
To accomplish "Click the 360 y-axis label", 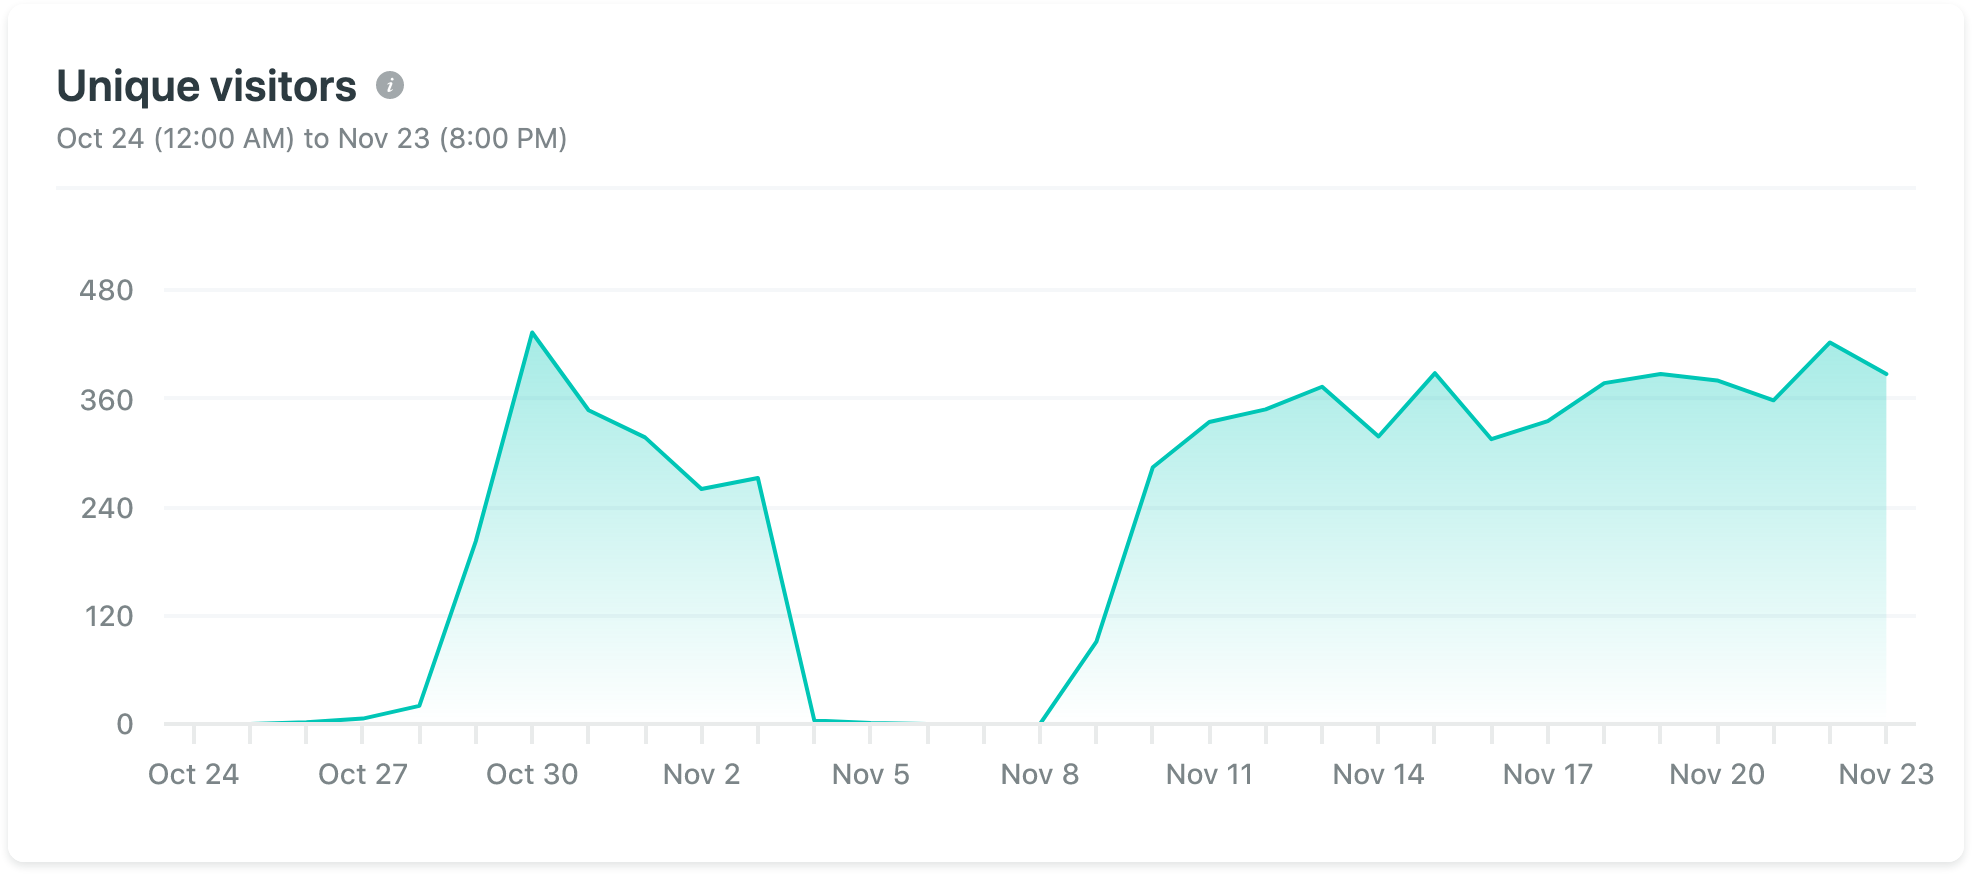I will pos(106,400).
